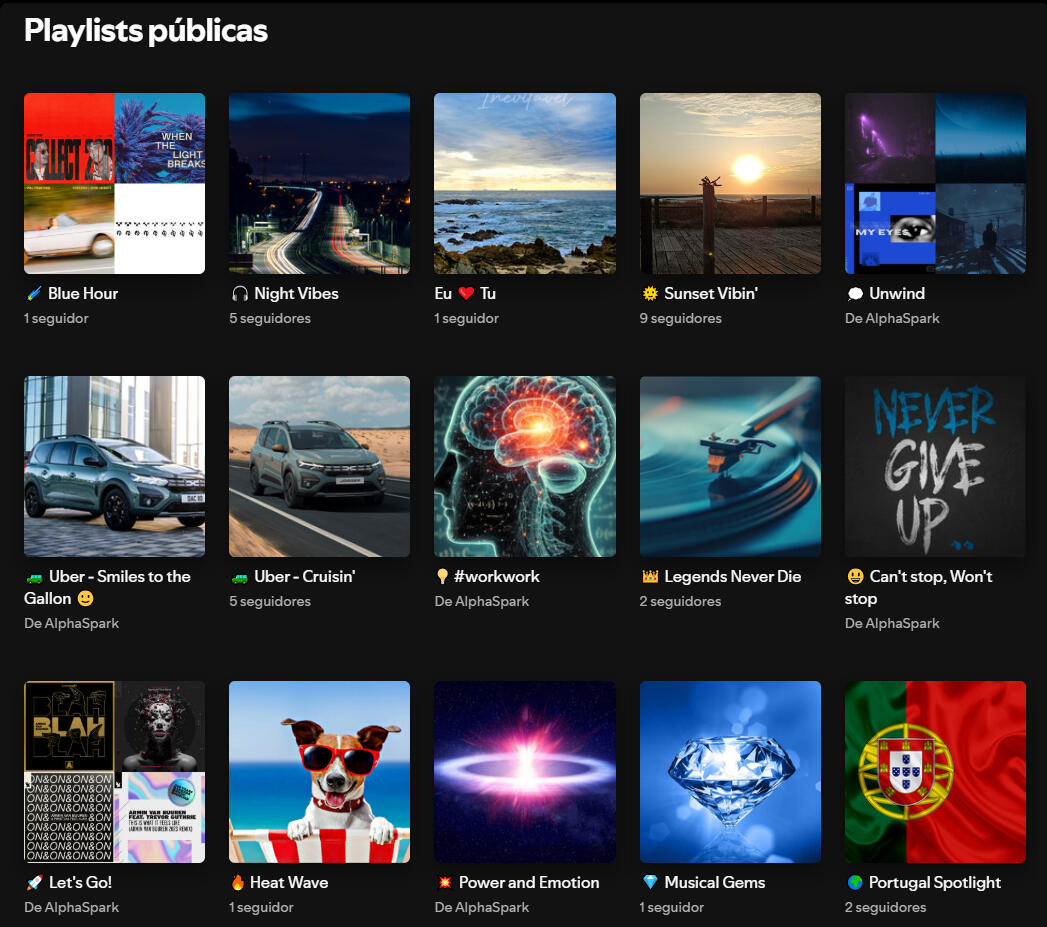Viewport: 1047px width, 927px height.
Task: Open the Eu Tu ocean cover image
Action: click(x=524, y=183)
